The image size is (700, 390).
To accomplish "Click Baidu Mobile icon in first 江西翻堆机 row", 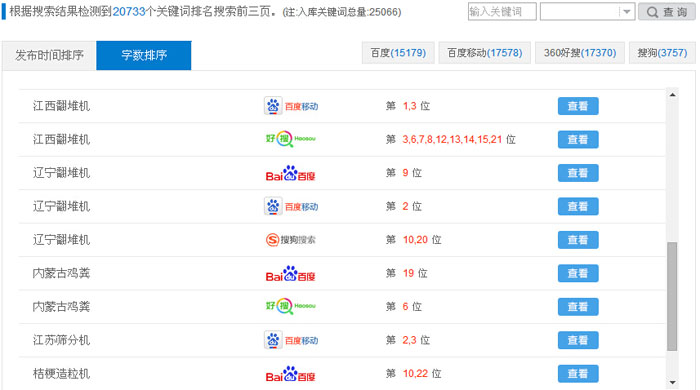I will (x=291, y=106).
